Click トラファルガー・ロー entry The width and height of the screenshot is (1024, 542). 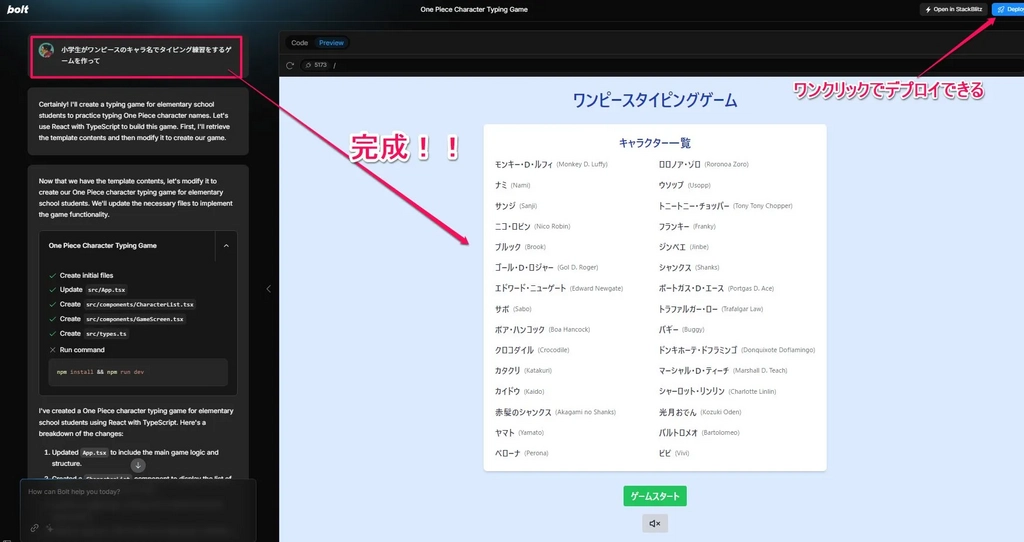(x=711, y=309)
